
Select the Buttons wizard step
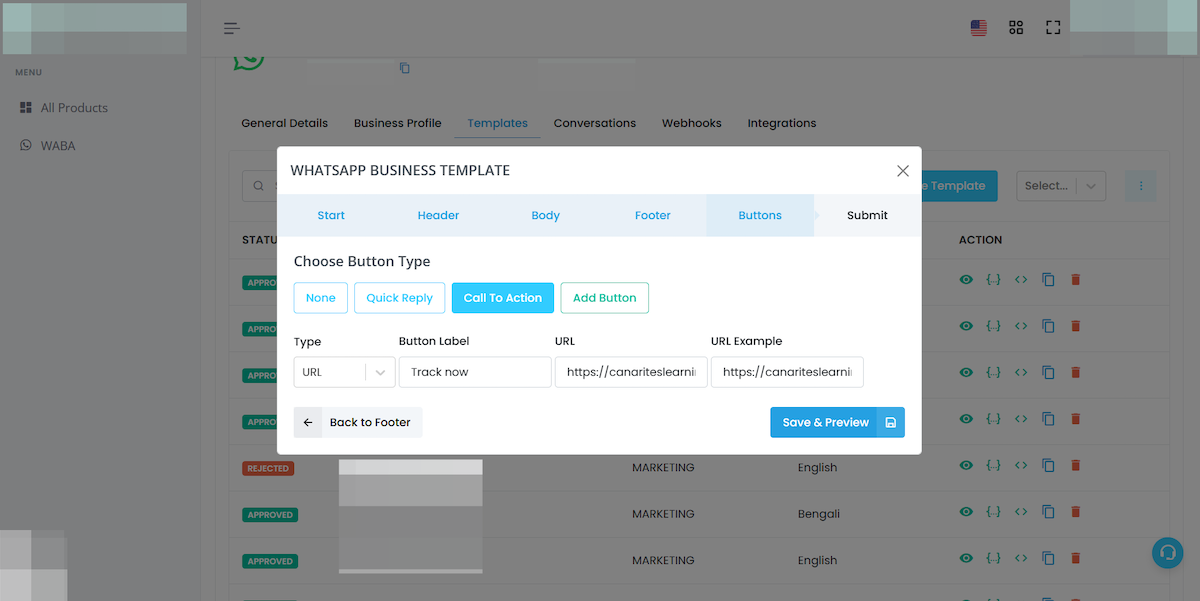pos(760,215)
